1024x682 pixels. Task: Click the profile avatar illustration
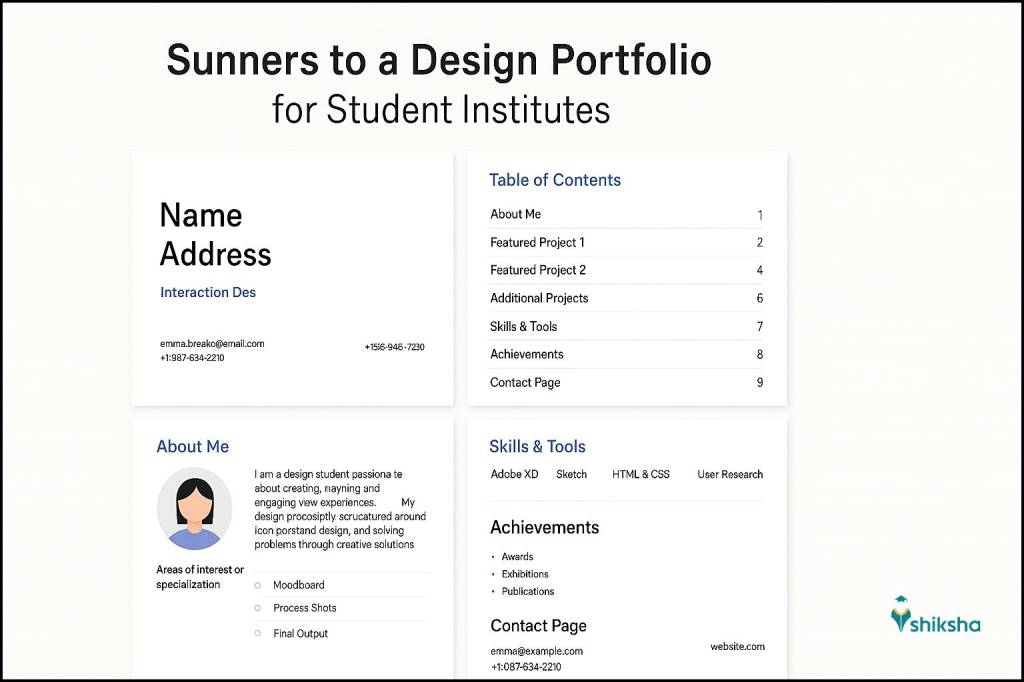click(x=194, y=508)
